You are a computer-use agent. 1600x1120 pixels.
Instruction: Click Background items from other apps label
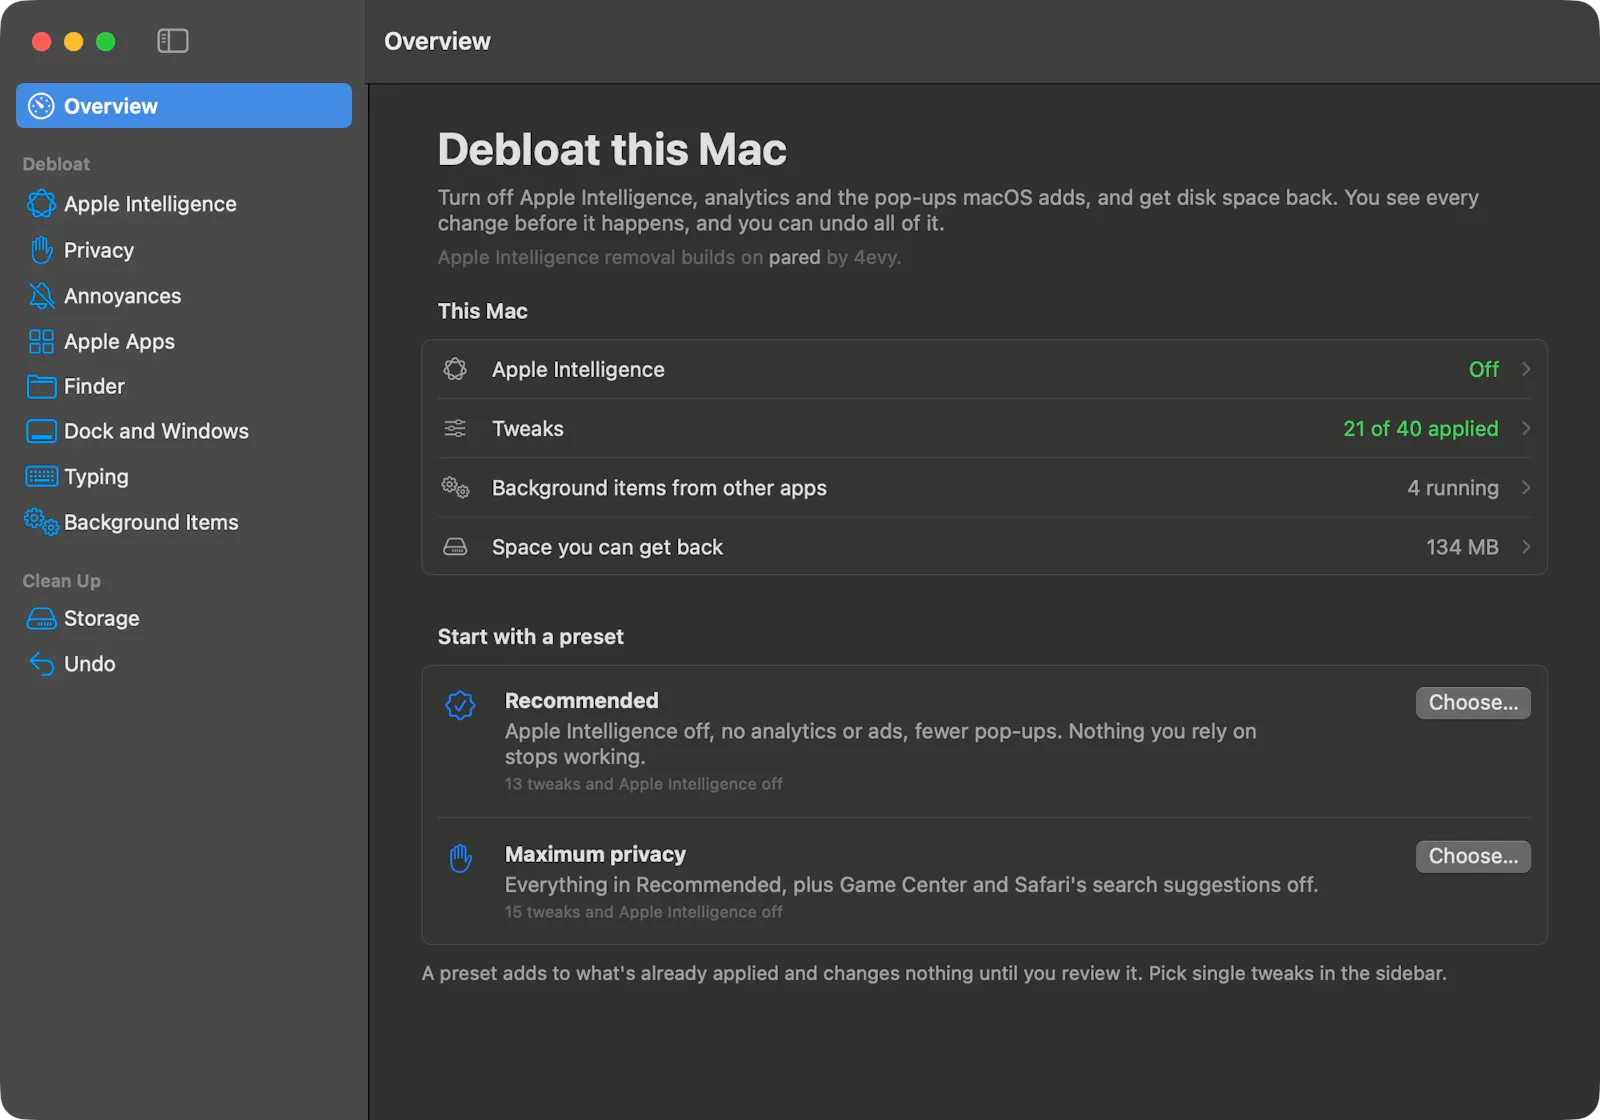pos(659,488)
